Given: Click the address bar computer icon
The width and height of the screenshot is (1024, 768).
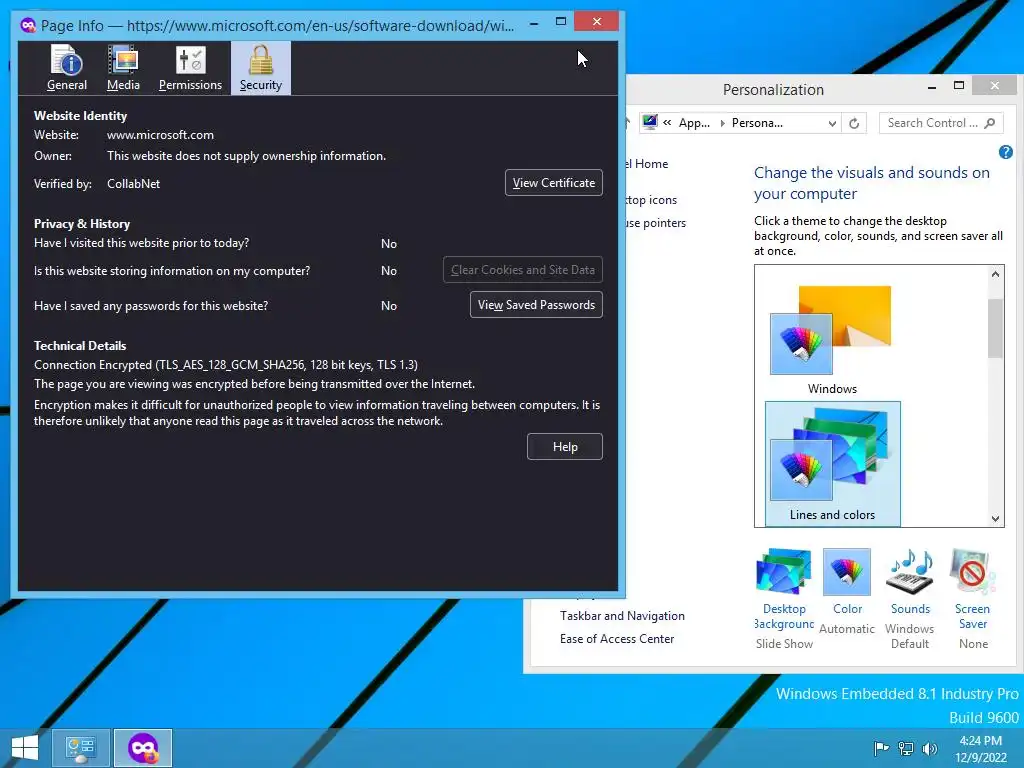Looking at the screenshot, I should (x=650, y=122).
